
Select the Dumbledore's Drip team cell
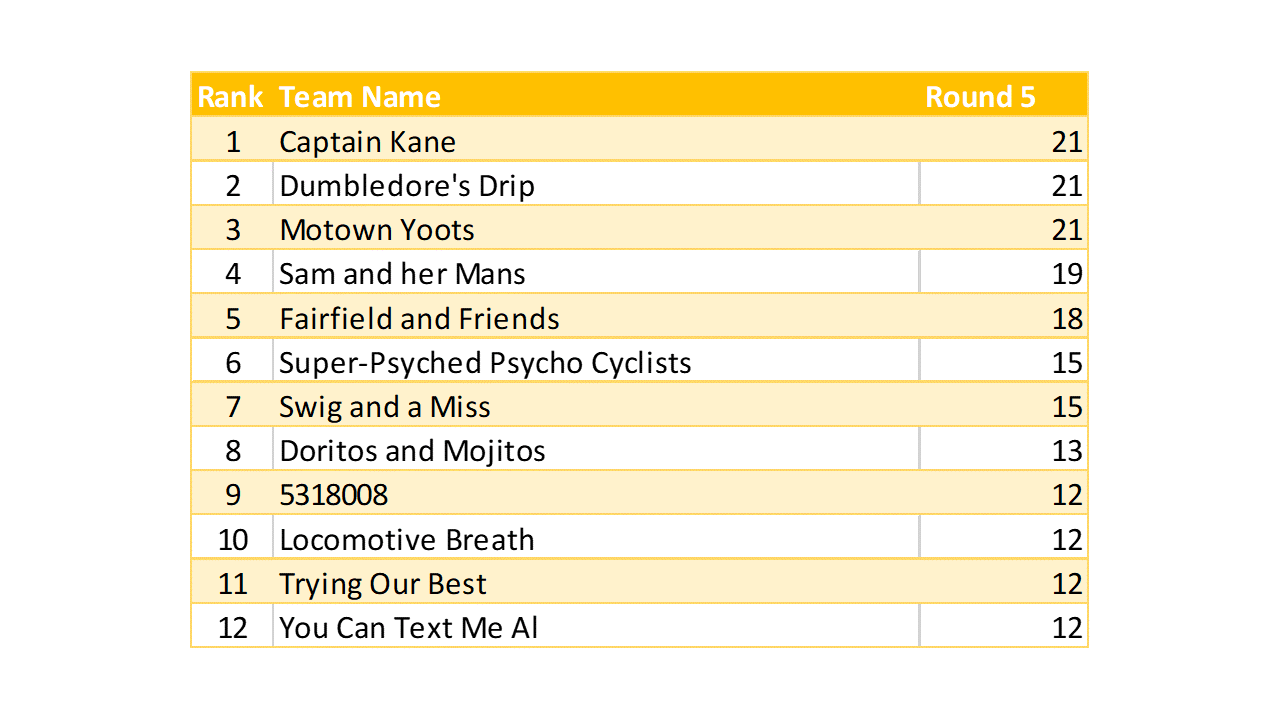tap(407, 186)
